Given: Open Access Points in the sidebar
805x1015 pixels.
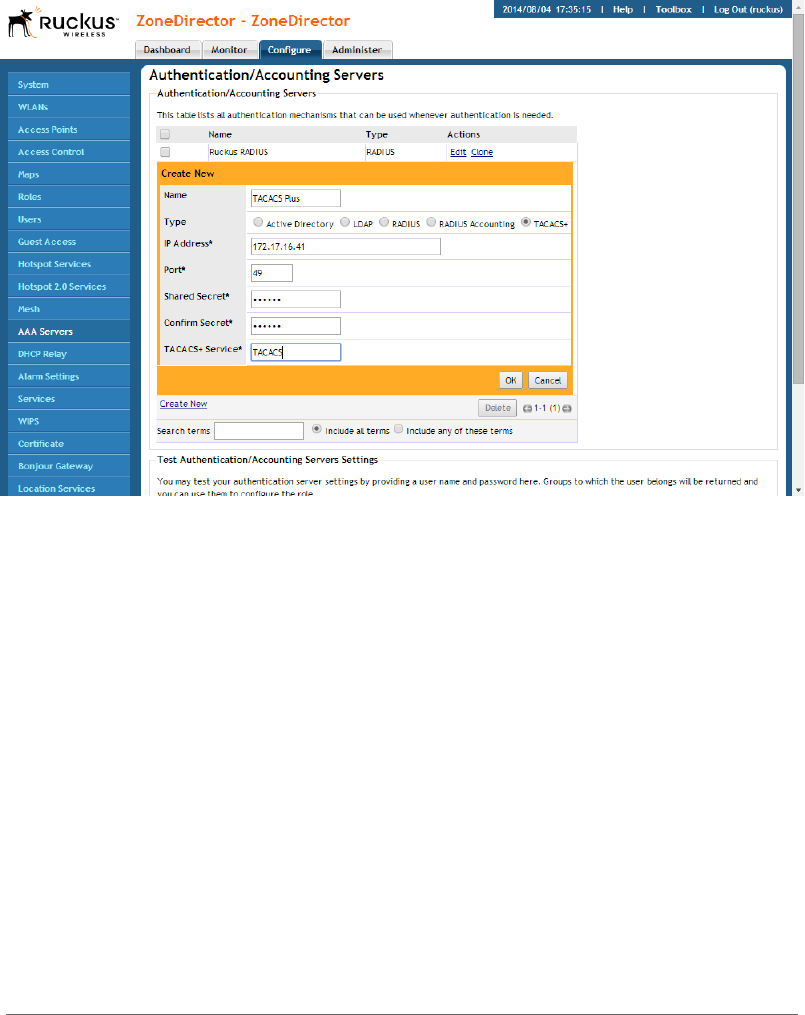Looking at the screenshot, I should click(x=69, y=129).
